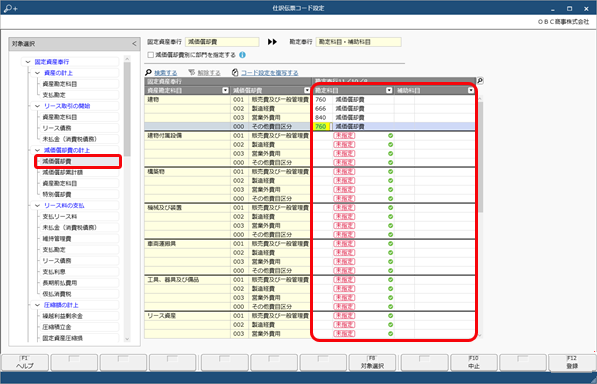Select 特別償却費 in the tree
597x384 pixels.
coord(79,194)
